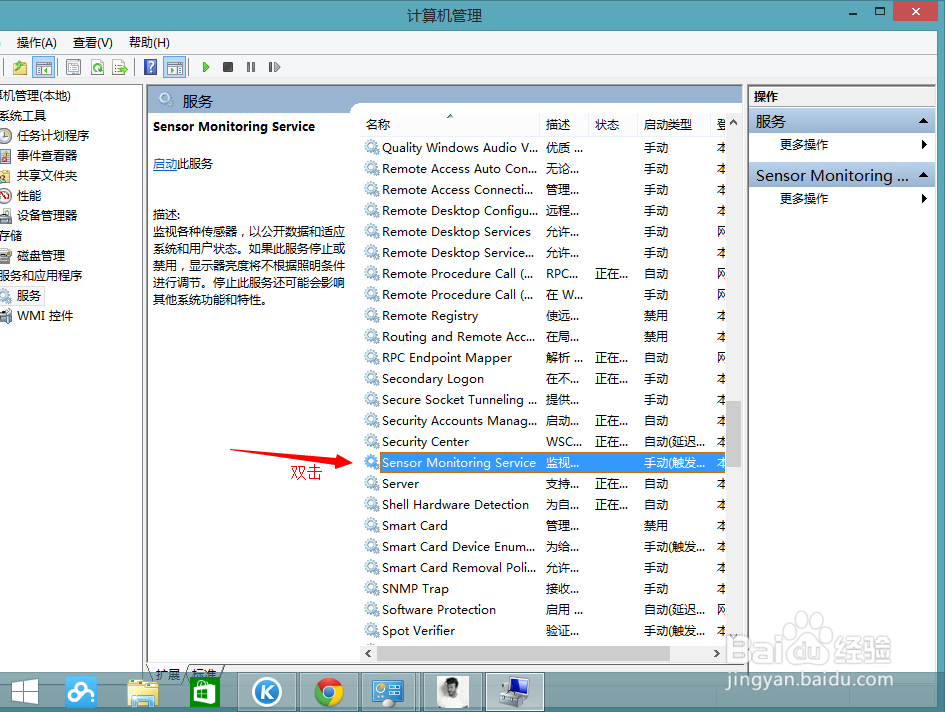Restart the service via the restart icon

274,67
